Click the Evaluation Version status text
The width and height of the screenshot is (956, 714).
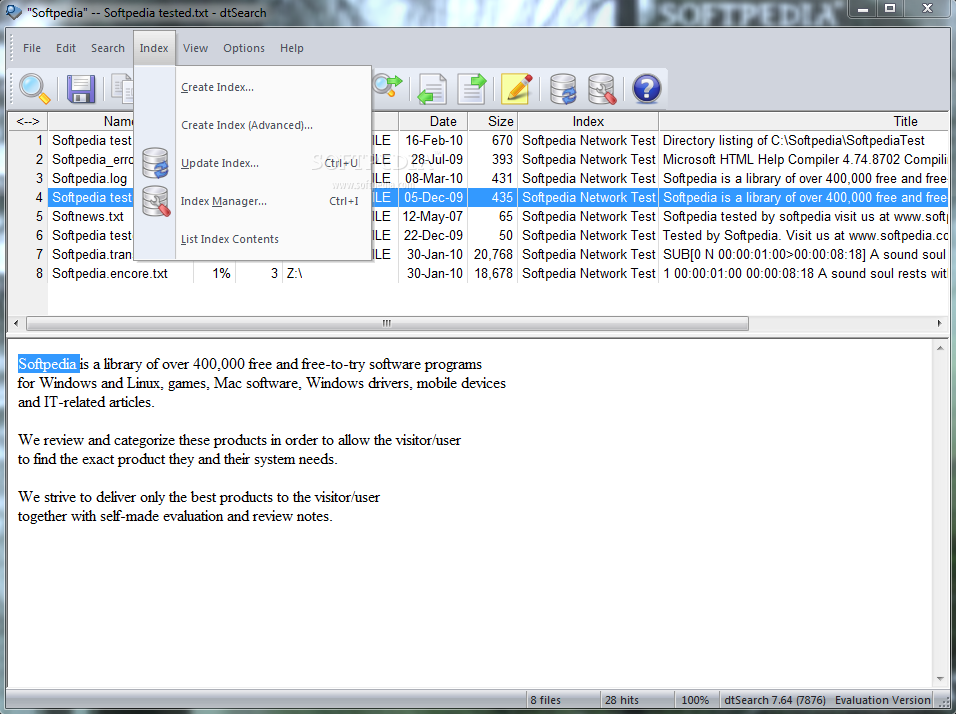pyautogui.click(x=882, y=700)
